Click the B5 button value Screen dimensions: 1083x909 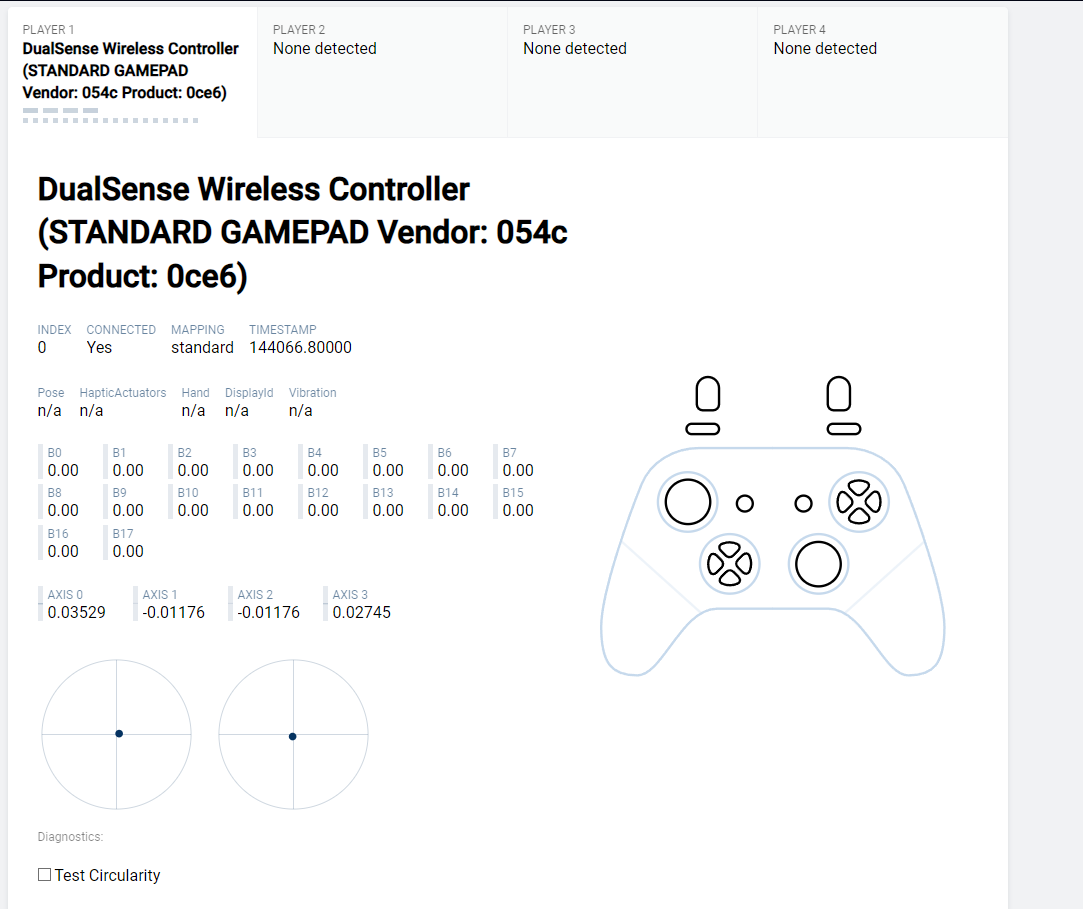(387, 470)
